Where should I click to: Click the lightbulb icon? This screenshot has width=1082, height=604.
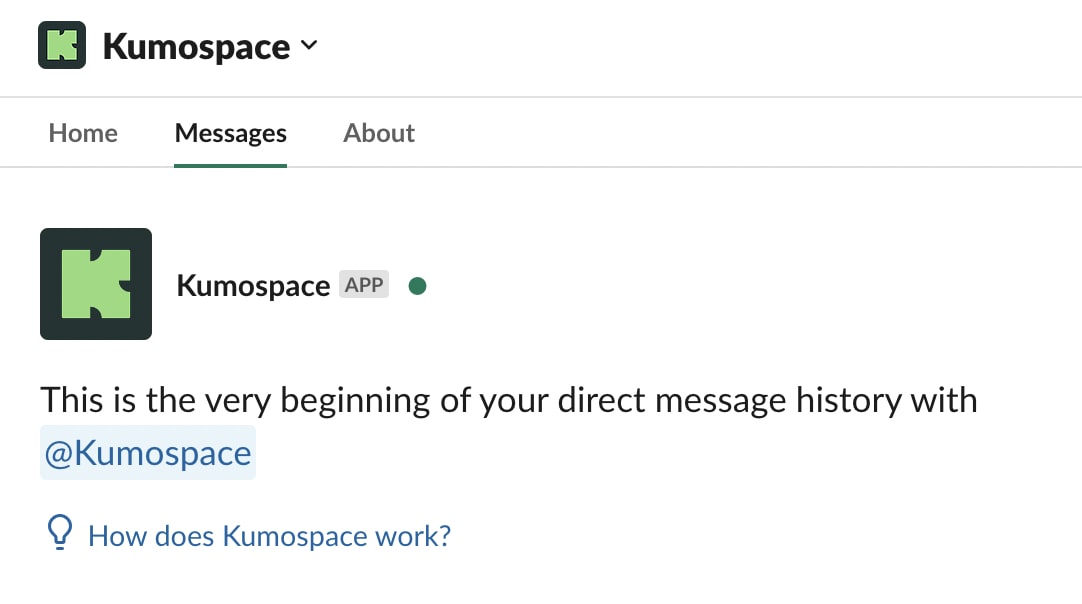[x=59, y=533]
